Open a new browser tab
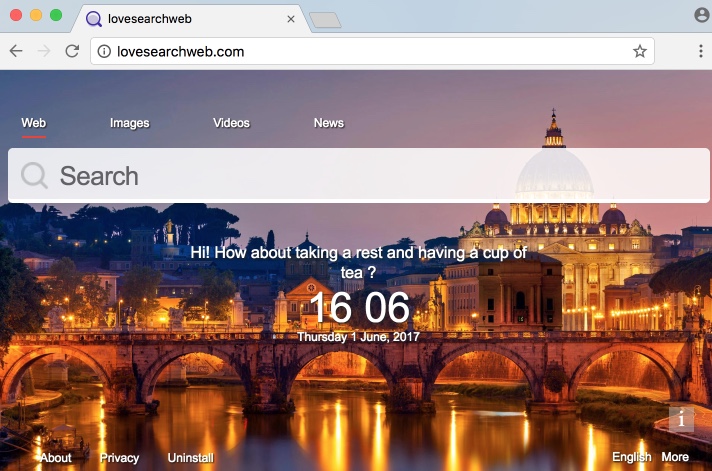Viewport: 712px width, 471px height. [325, 20]
